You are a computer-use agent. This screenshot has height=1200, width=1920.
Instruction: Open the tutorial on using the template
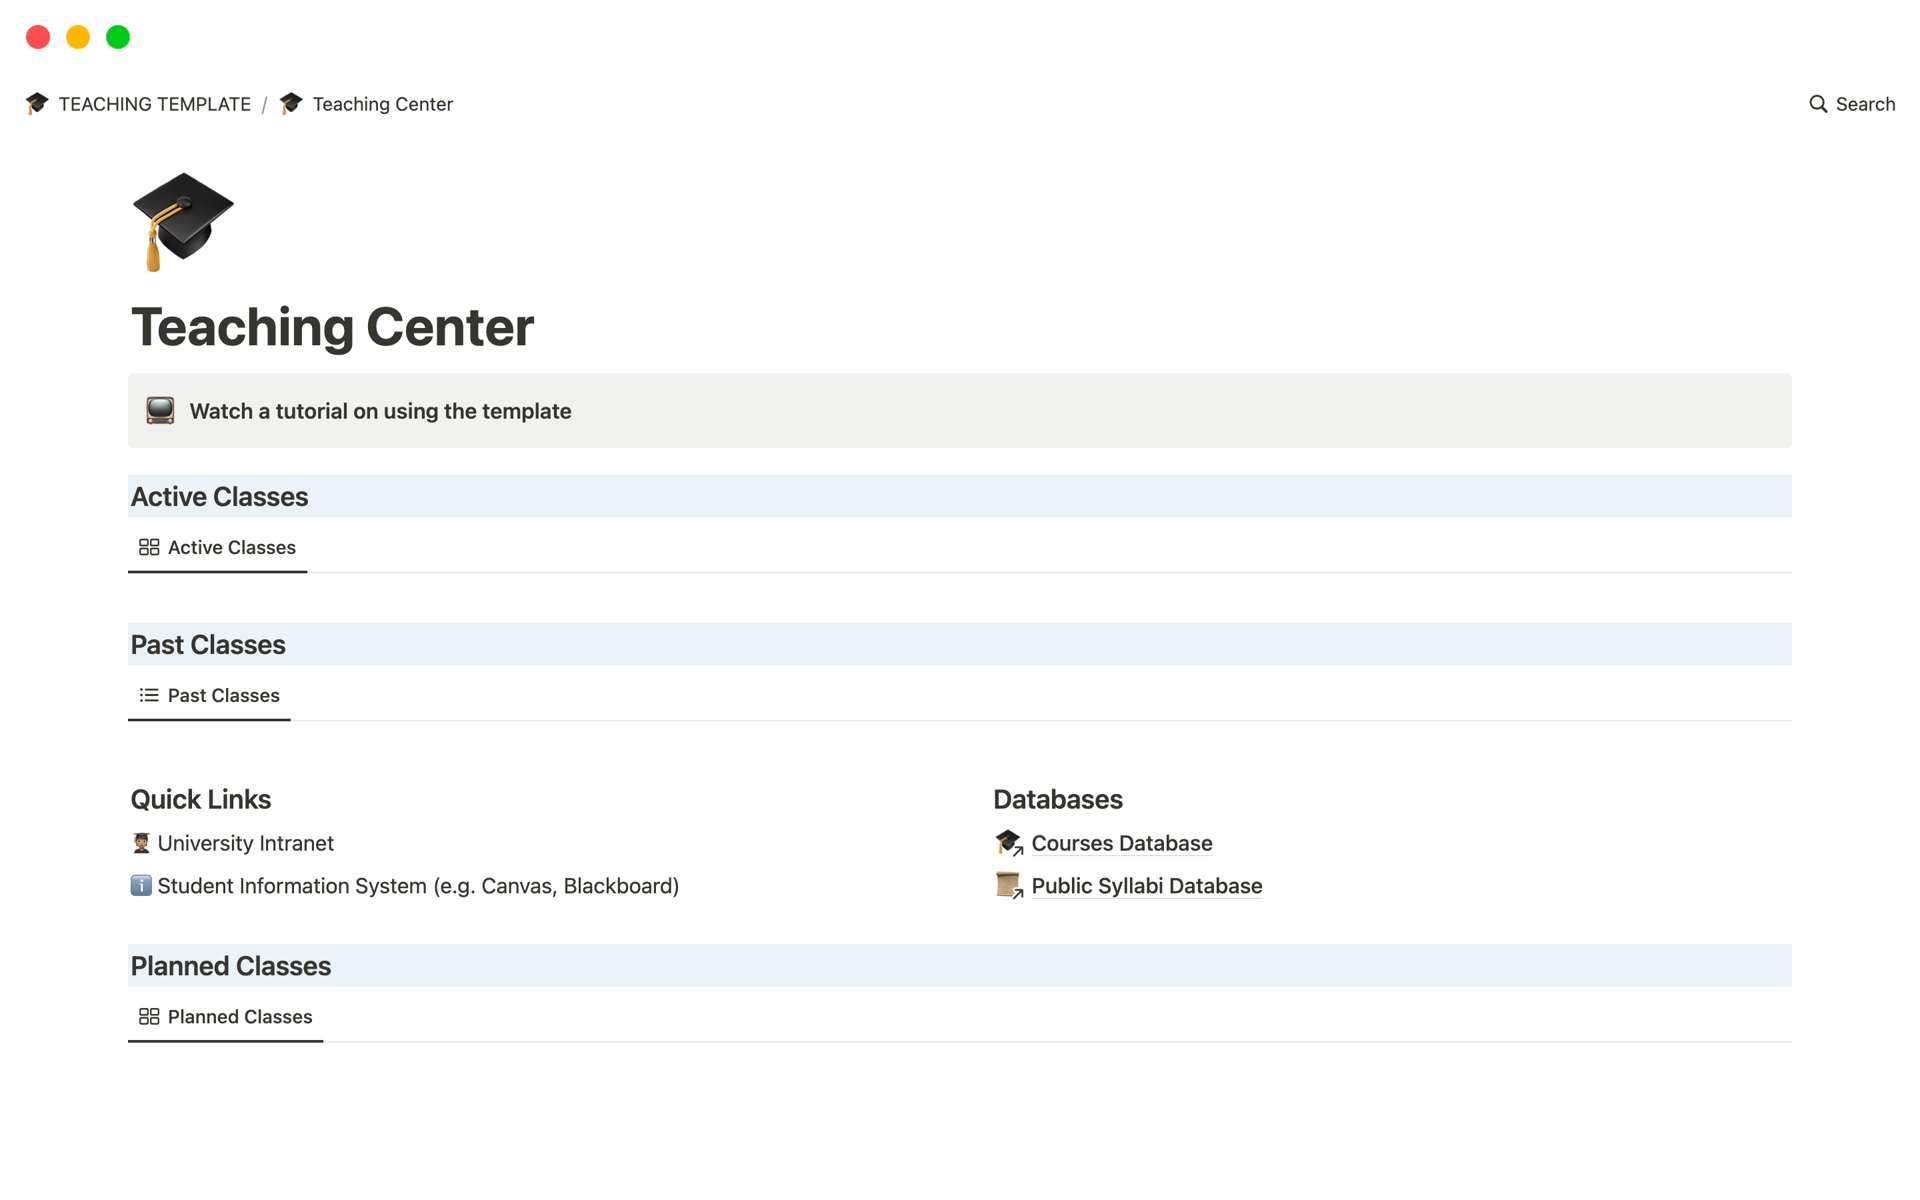pyautogui.click(x=379, y=410)
